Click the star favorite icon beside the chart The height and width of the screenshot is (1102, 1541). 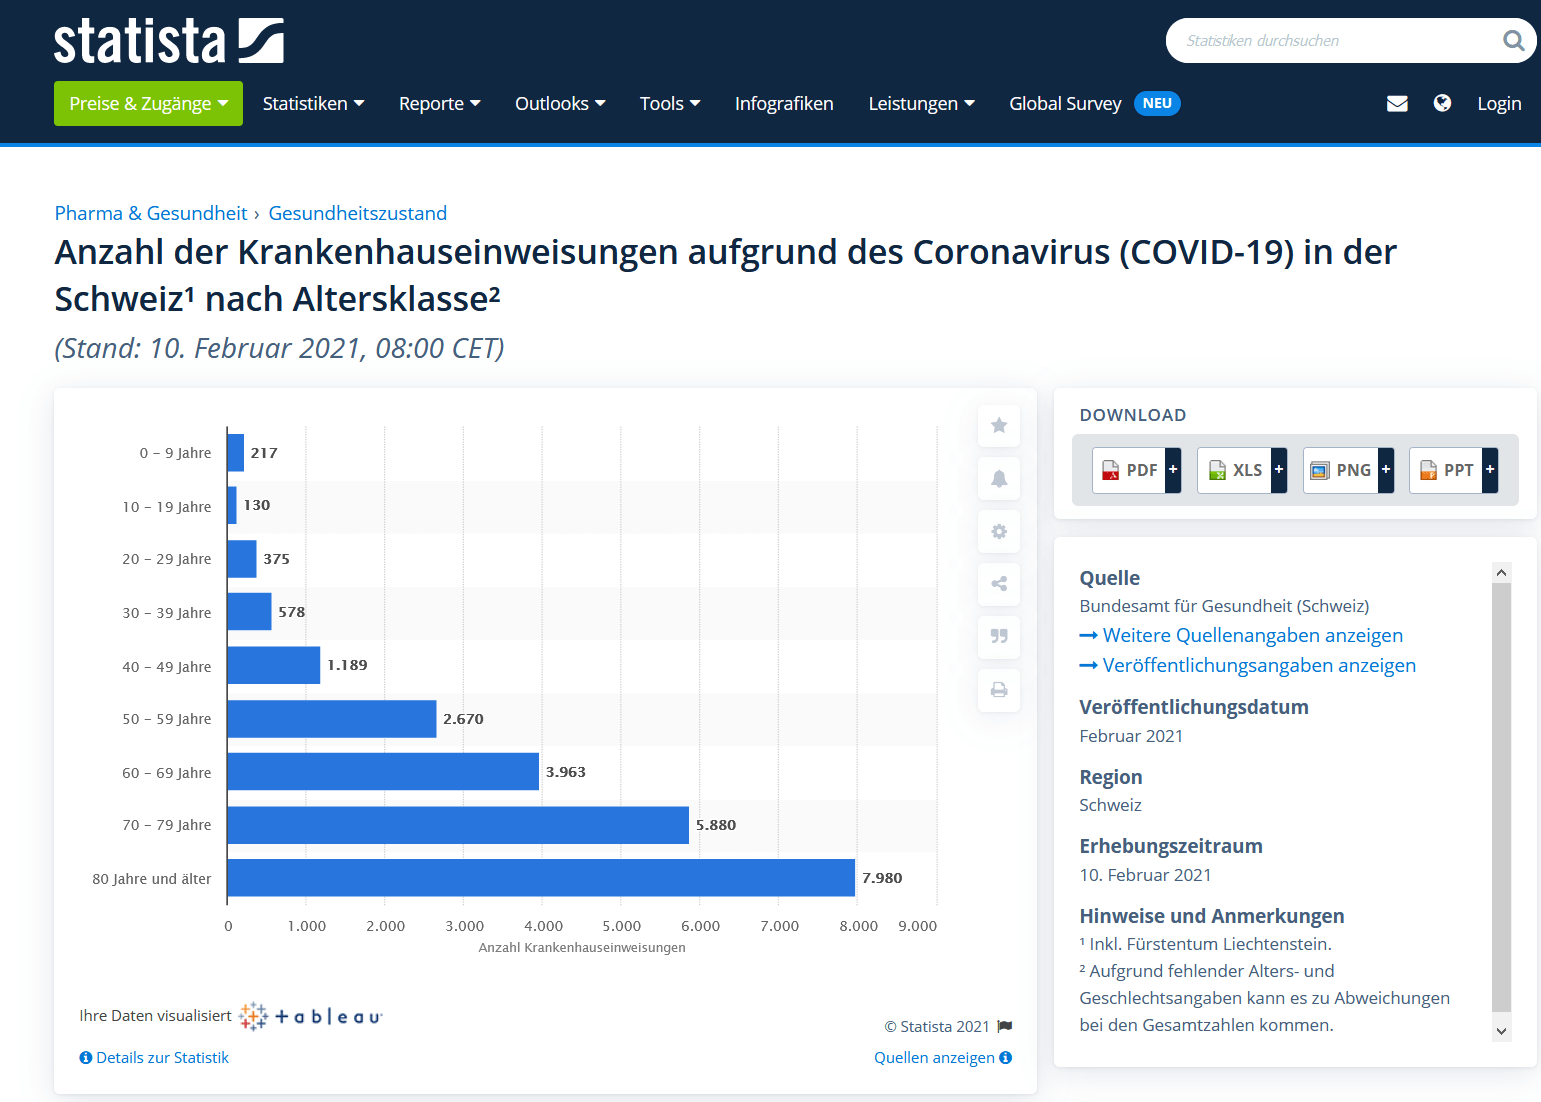(998, 425)
